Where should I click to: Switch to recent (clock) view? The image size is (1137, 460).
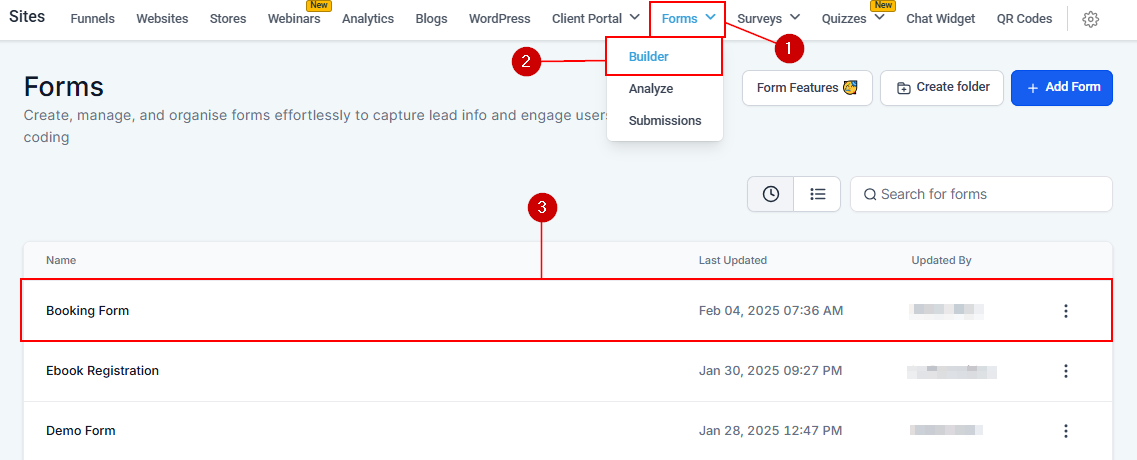(x=771, y=194)
